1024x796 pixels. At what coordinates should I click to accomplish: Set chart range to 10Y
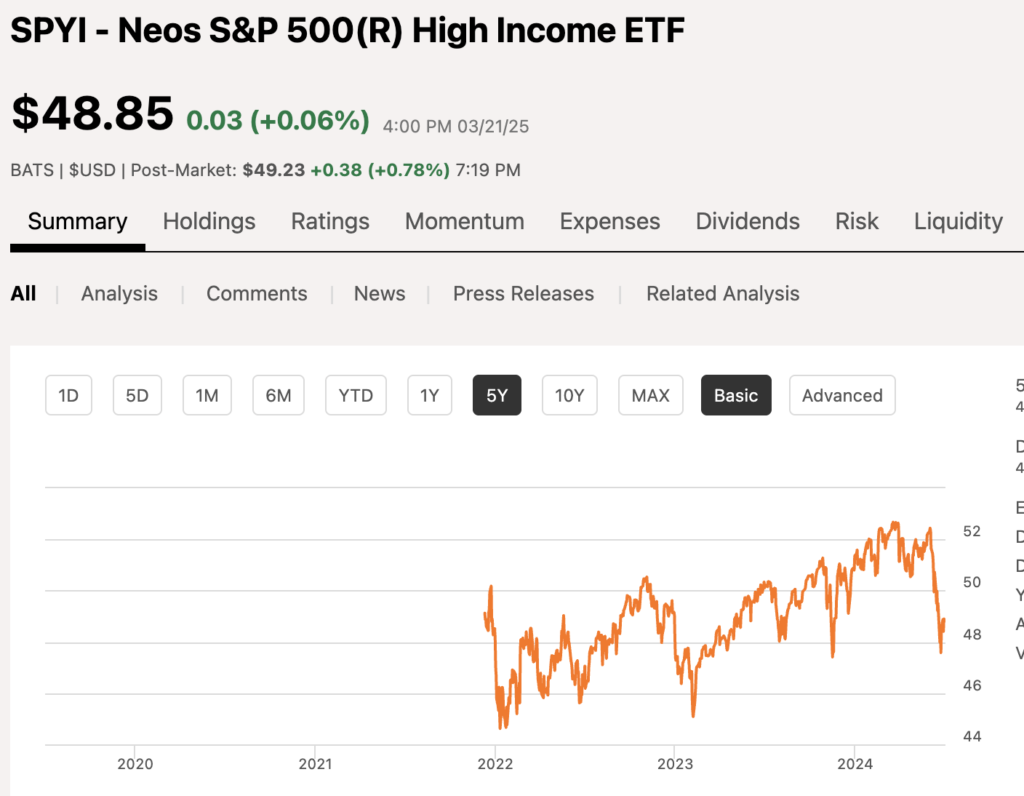(569, 395)
